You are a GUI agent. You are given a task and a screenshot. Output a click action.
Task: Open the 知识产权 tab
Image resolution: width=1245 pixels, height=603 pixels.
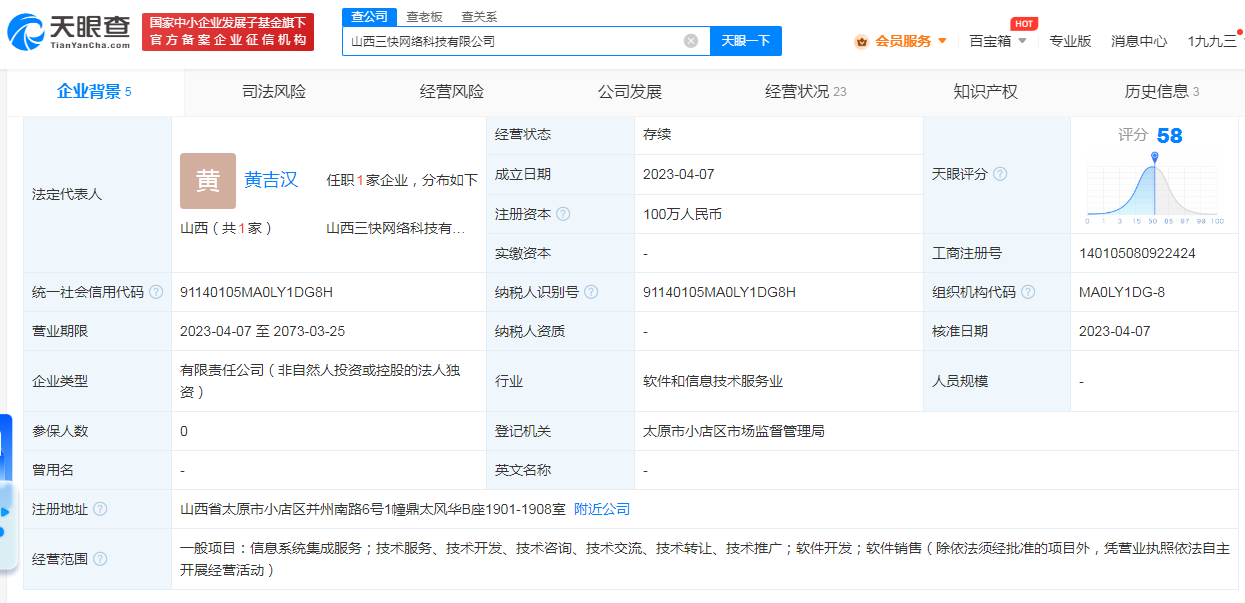(x=986, y=91)
